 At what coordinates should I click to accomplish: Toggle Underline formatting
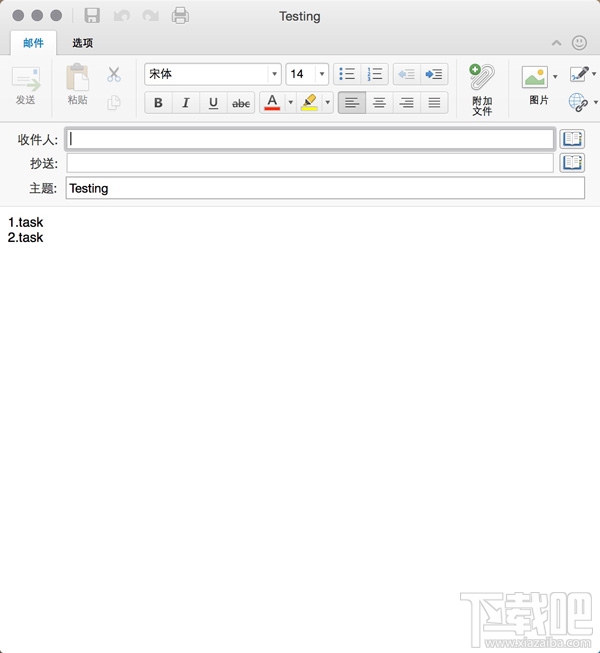213,102
